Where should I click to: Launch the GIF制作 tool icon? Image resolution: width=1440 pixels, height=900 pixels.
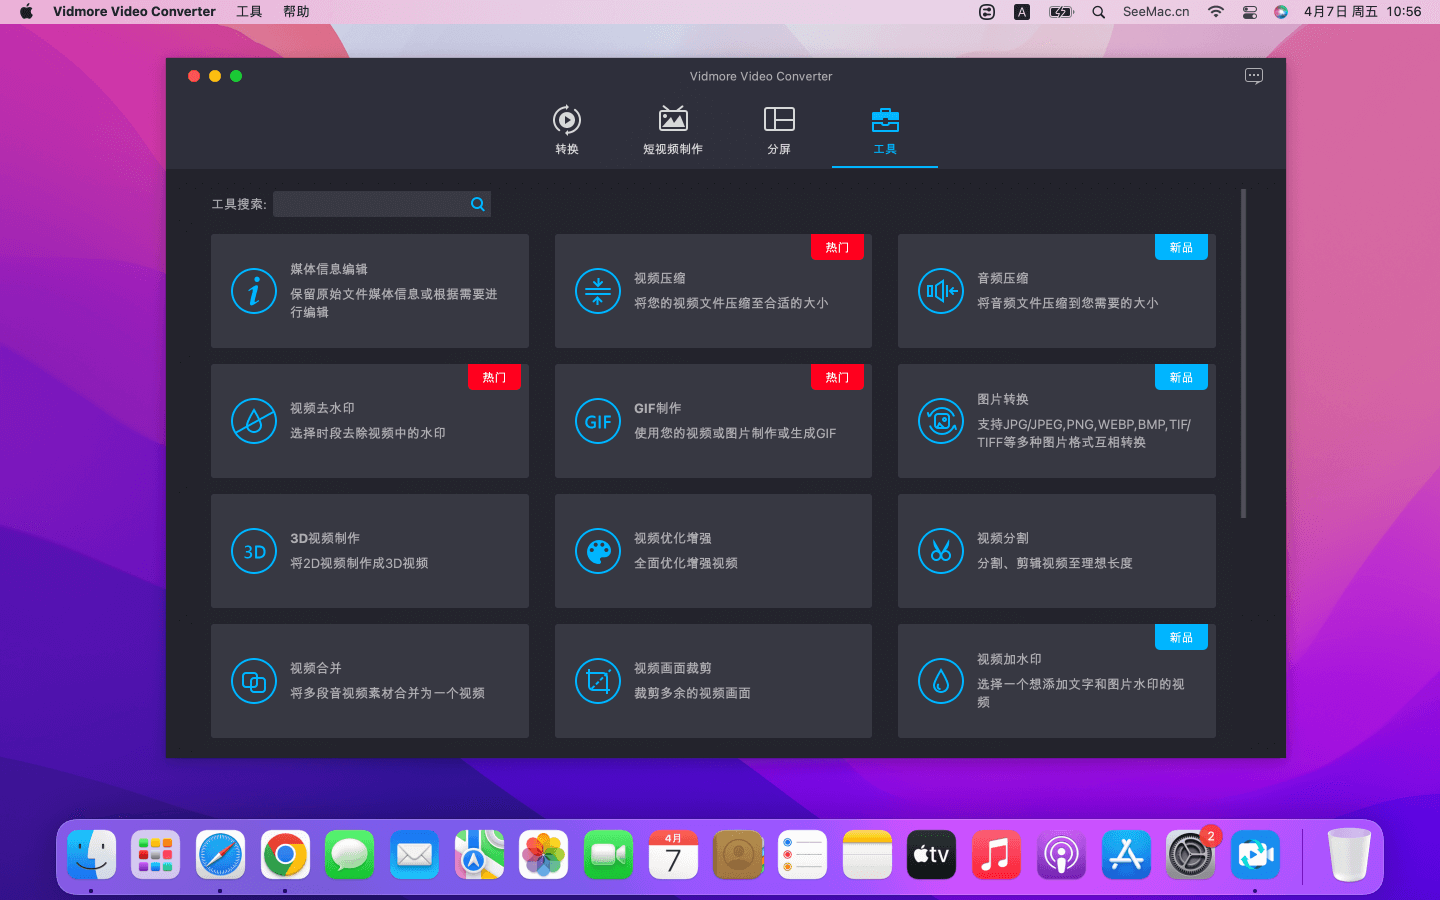(x=598, y=421)
